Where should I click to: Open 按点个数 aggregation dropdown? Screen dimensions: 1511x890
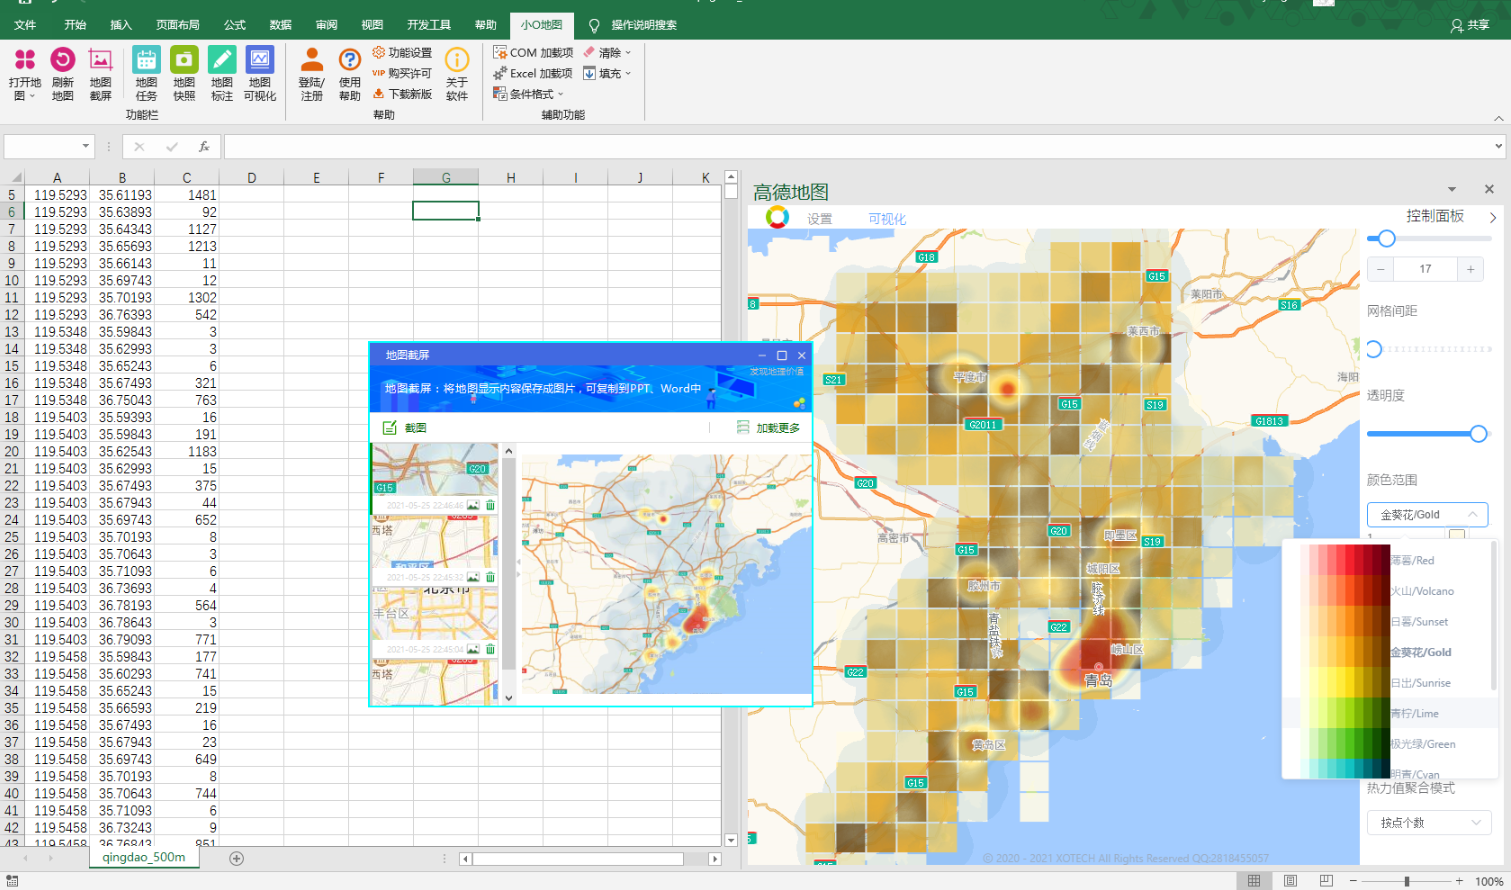(1428, 823)
